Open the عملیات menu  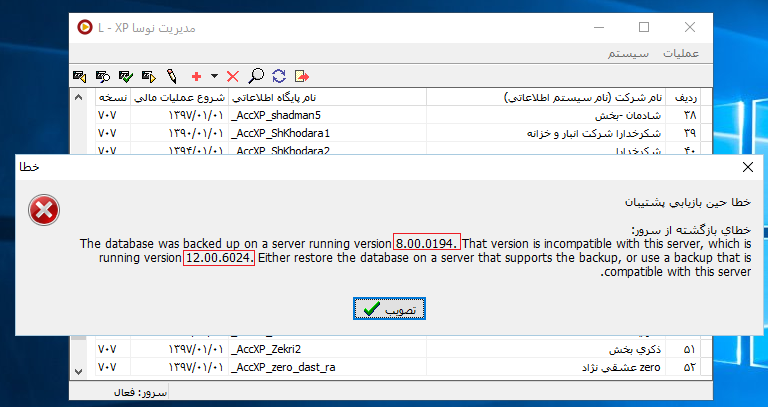680,52
